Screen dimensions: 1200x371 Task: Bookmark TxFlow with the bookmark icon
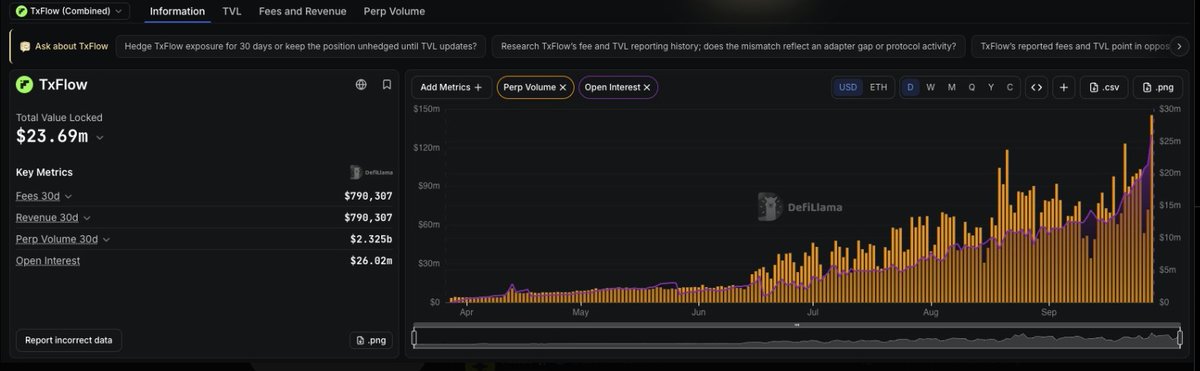(x=387, y=85)
